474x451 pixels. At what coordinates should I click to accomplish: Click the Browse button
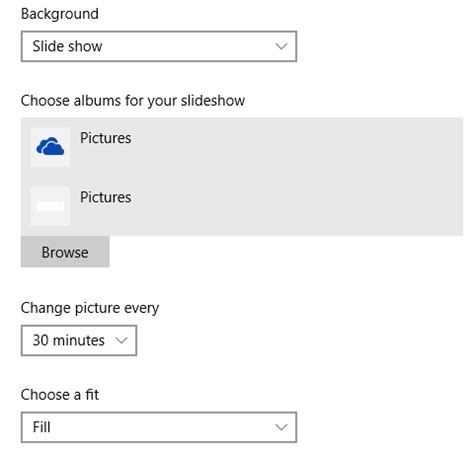coord(65,252)
